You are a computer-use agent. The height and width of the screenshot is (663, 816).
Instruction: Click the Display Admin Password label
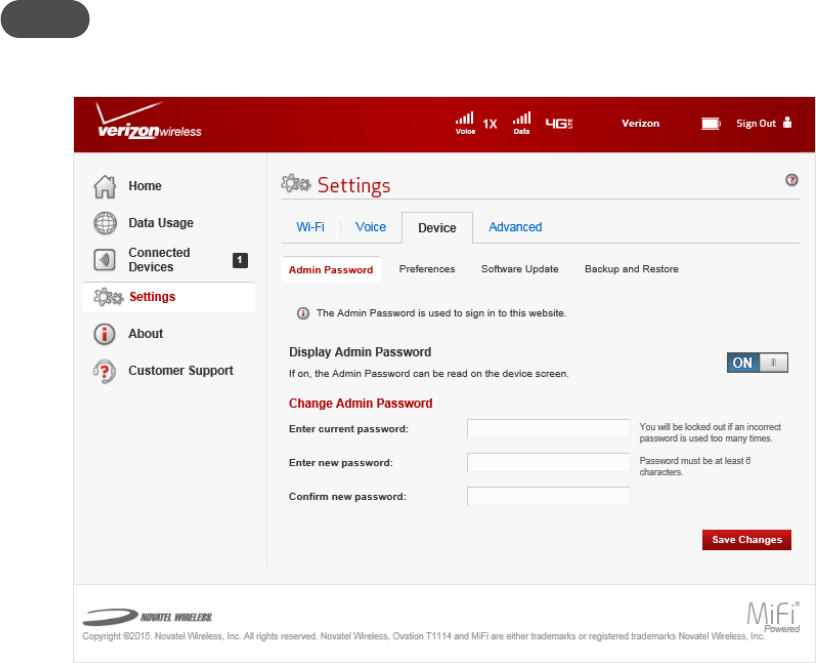pyautogui.click(x=360, y=352)
